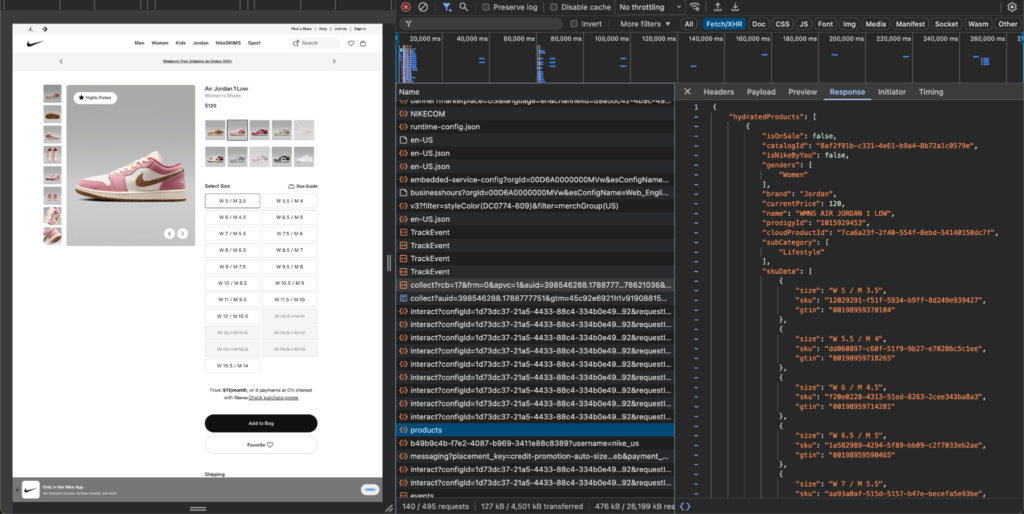
Task: Open Men navigation menu
Action: [139, 43]
